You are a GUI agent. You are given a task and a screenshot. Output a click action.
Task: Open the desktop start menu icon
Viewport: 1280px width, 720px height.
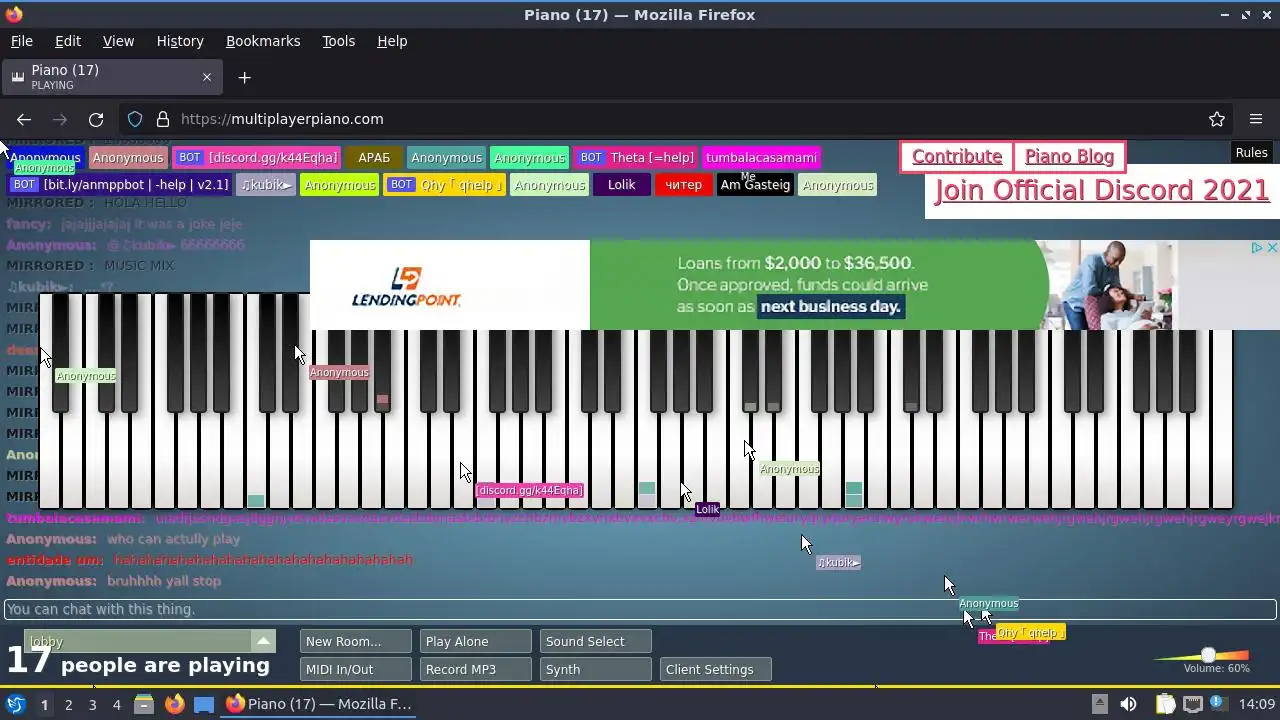tap(15, 704)
